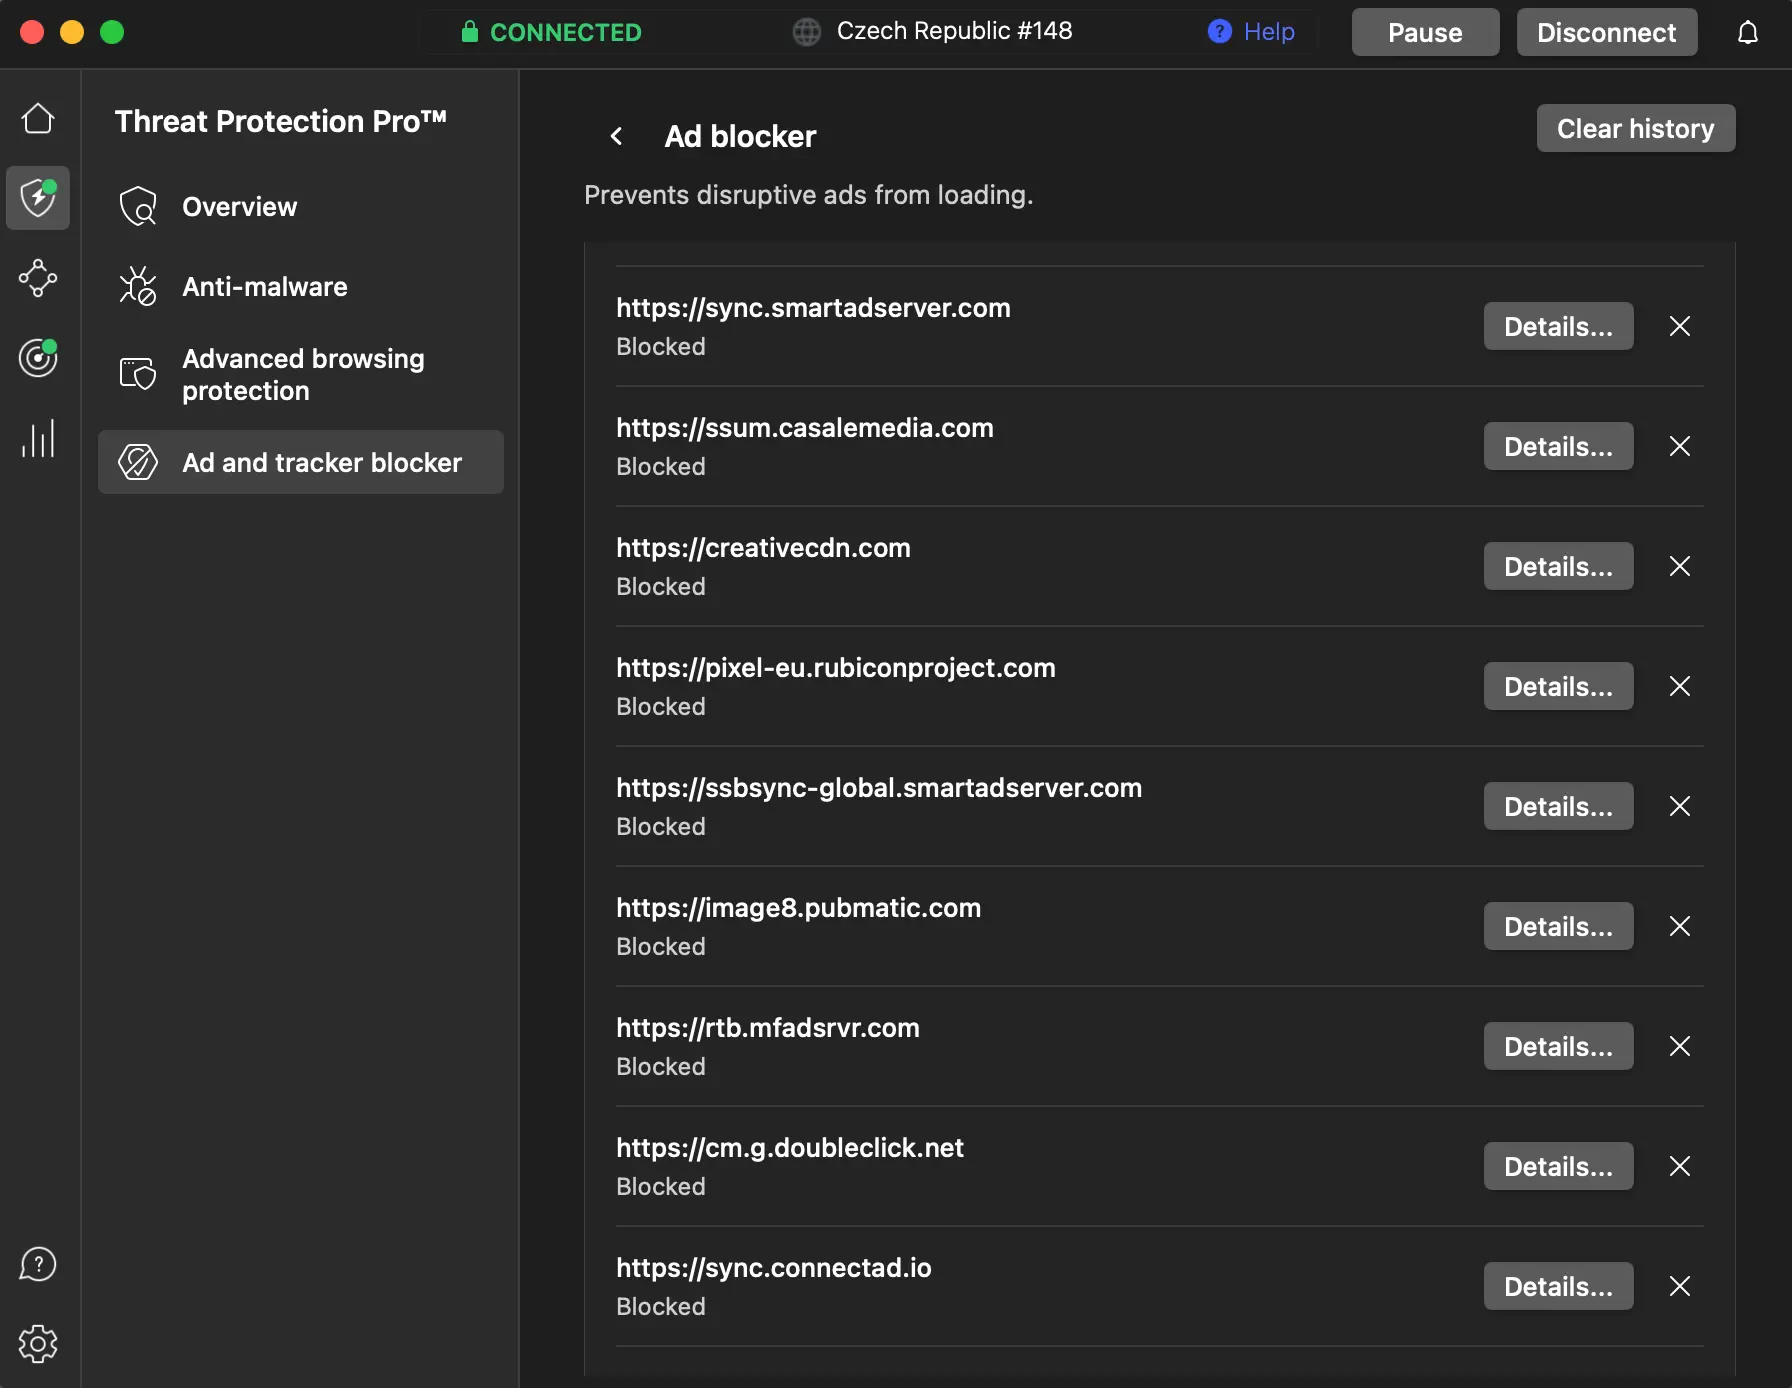Viewport: 1792px width, 1388px height.
Task: Open the Meshnet icon in sidebar
Action: [38, 278]
